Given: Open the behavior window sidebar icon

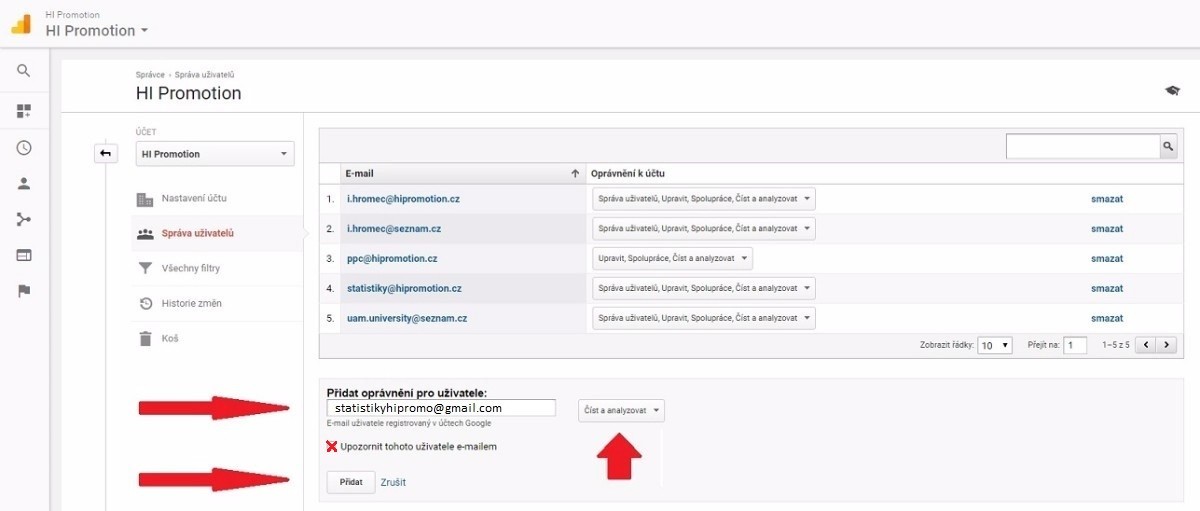Looking at the screenshot, I should pyautogui.click(x=24, y=255).
